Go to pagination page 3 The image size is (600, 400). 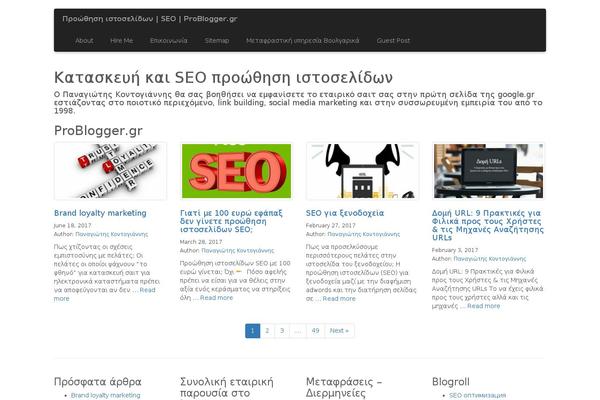pos(282,331)
